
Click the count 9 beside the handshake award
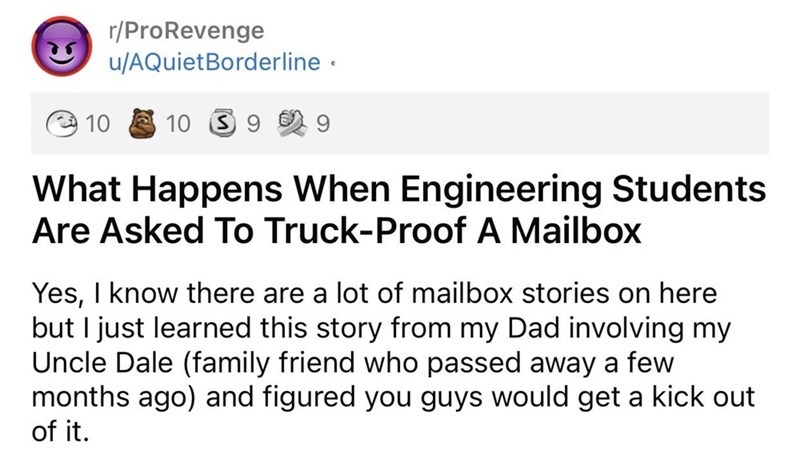coord(323,124)
